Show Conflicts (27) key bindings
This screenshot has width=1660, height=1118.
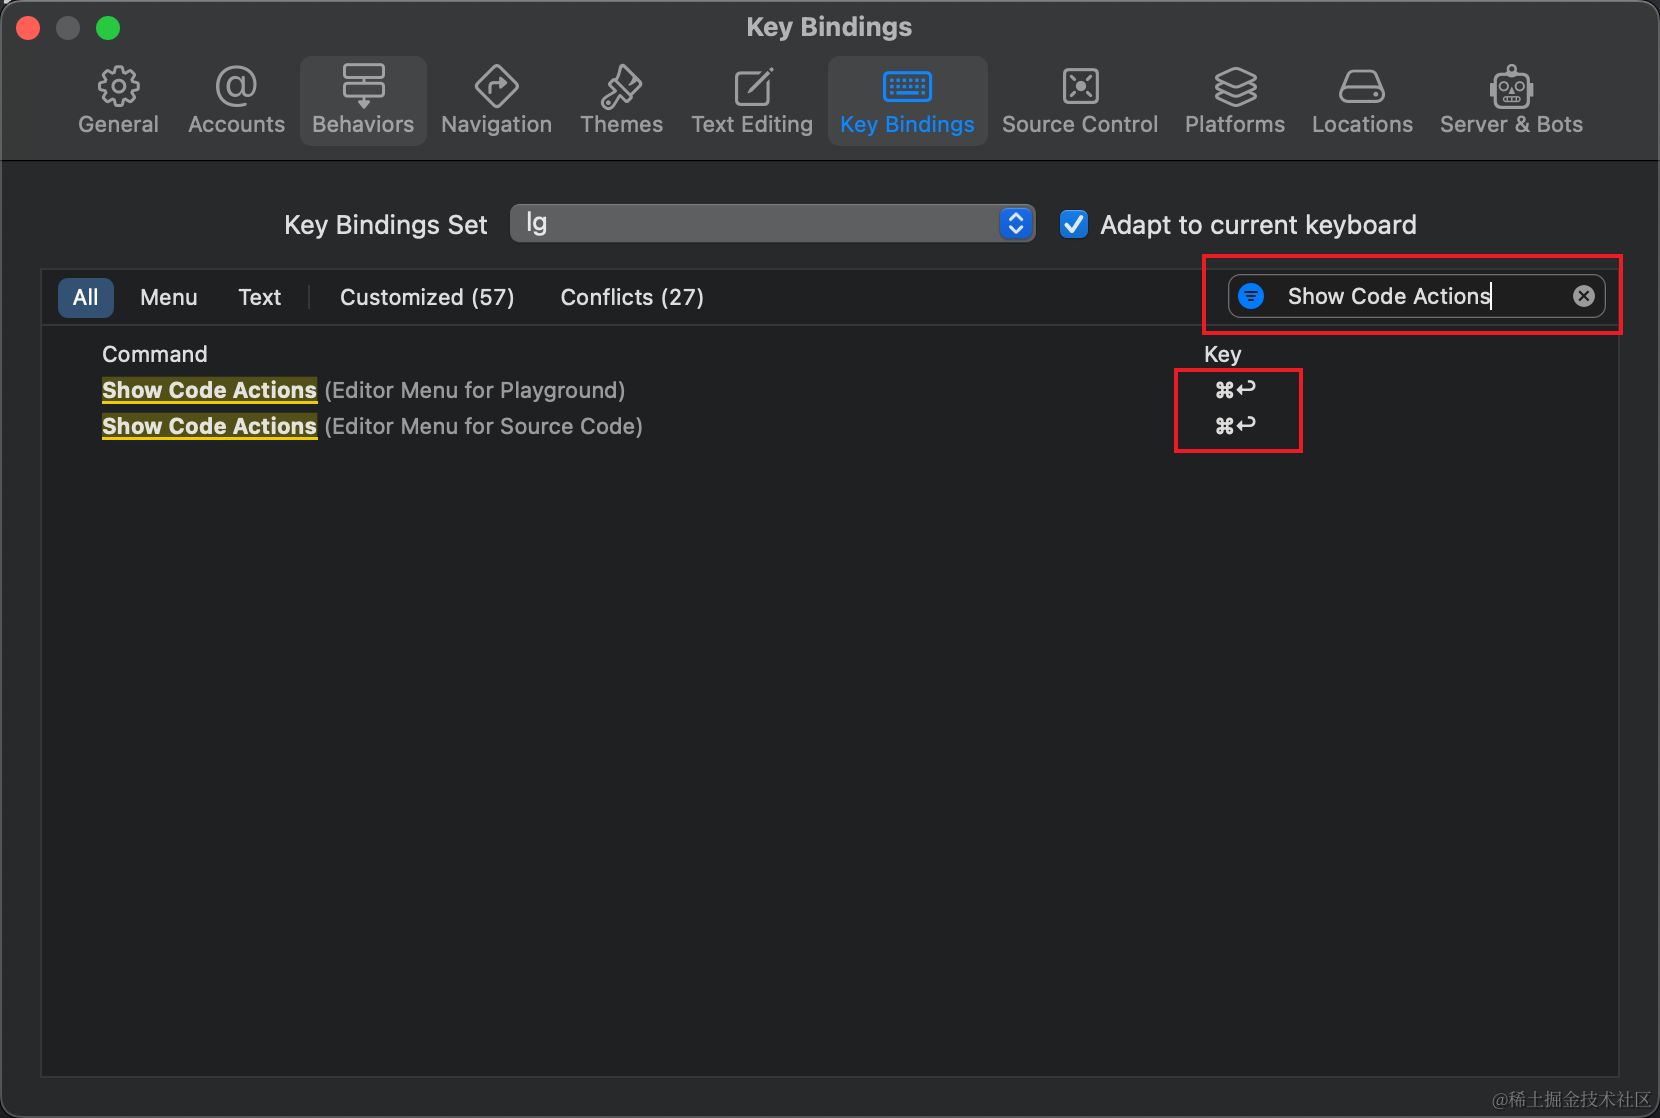[x=632, y=297]
